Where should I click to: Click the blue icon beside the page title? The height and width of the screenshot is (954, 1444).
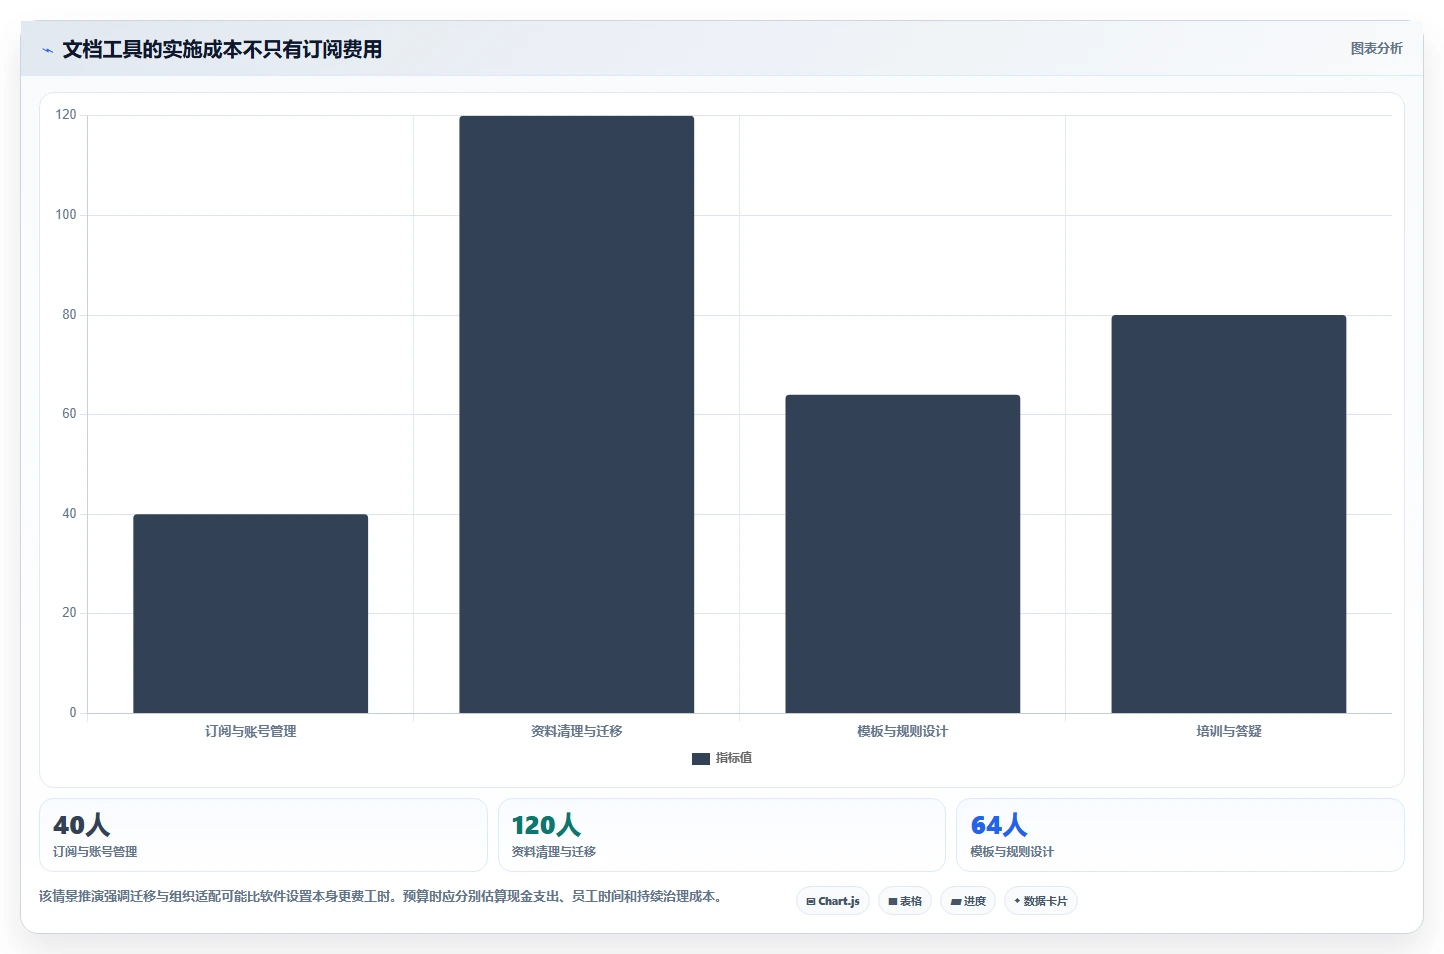[x=47, y=50]
